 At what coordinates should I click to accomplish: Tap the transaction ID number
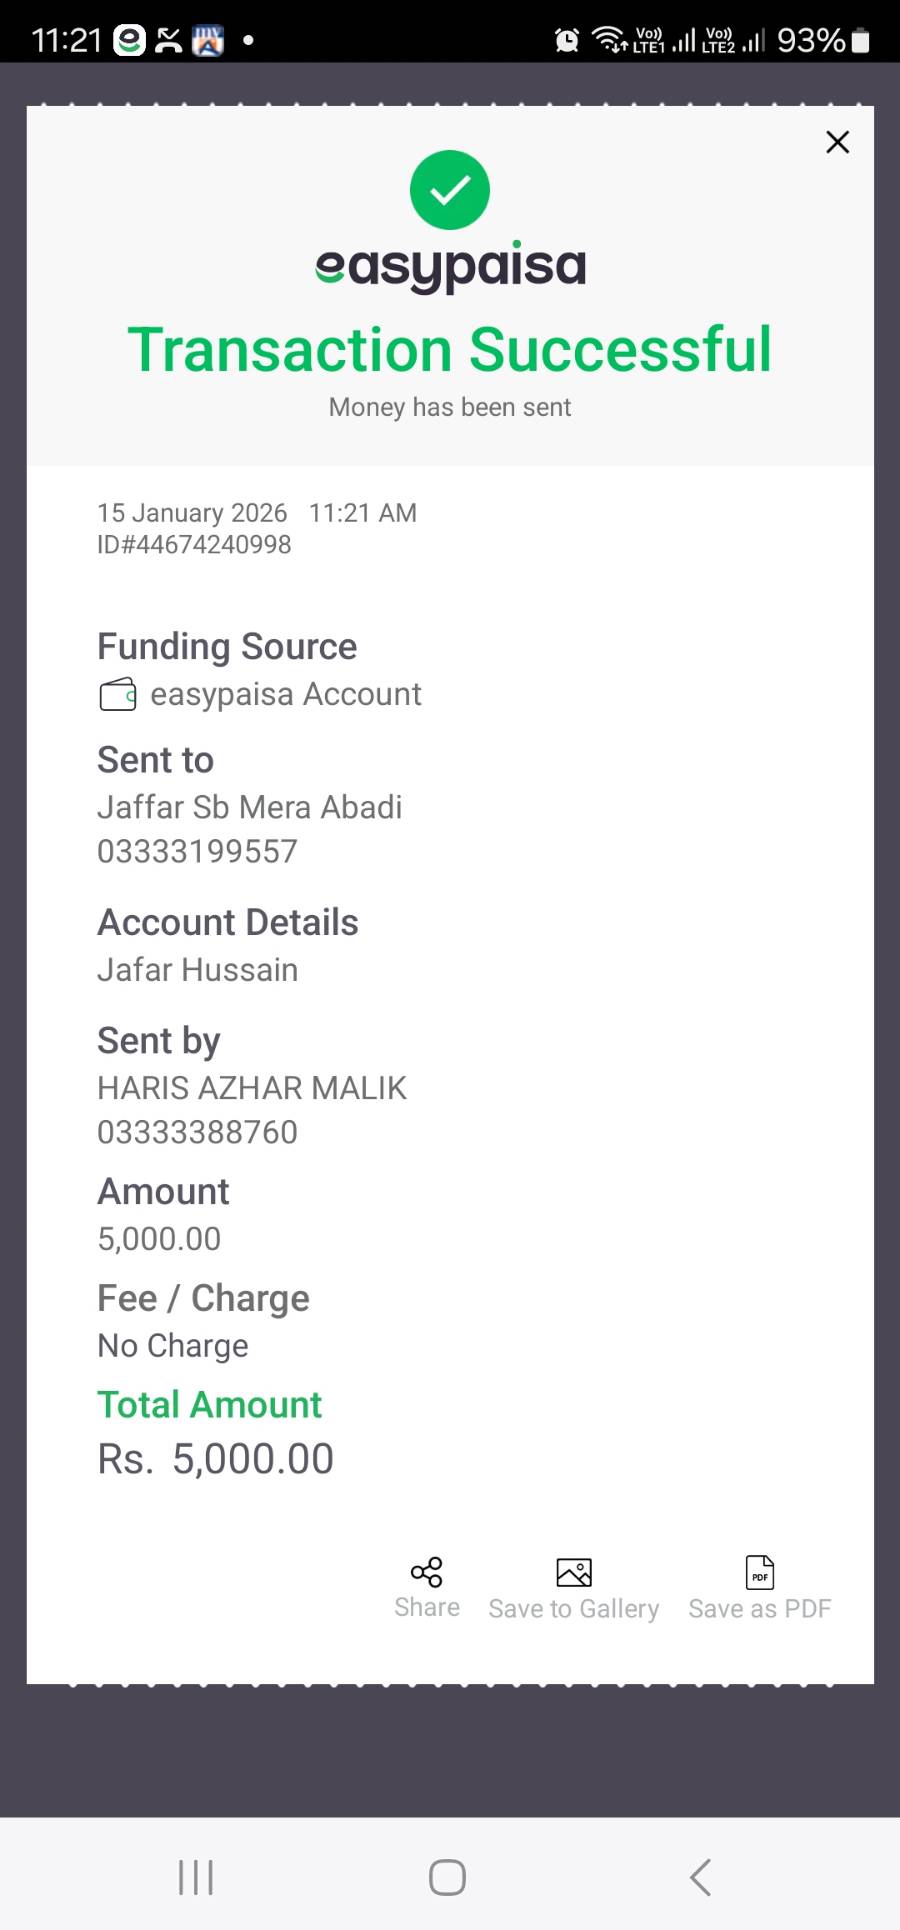(x=194, y=545)
